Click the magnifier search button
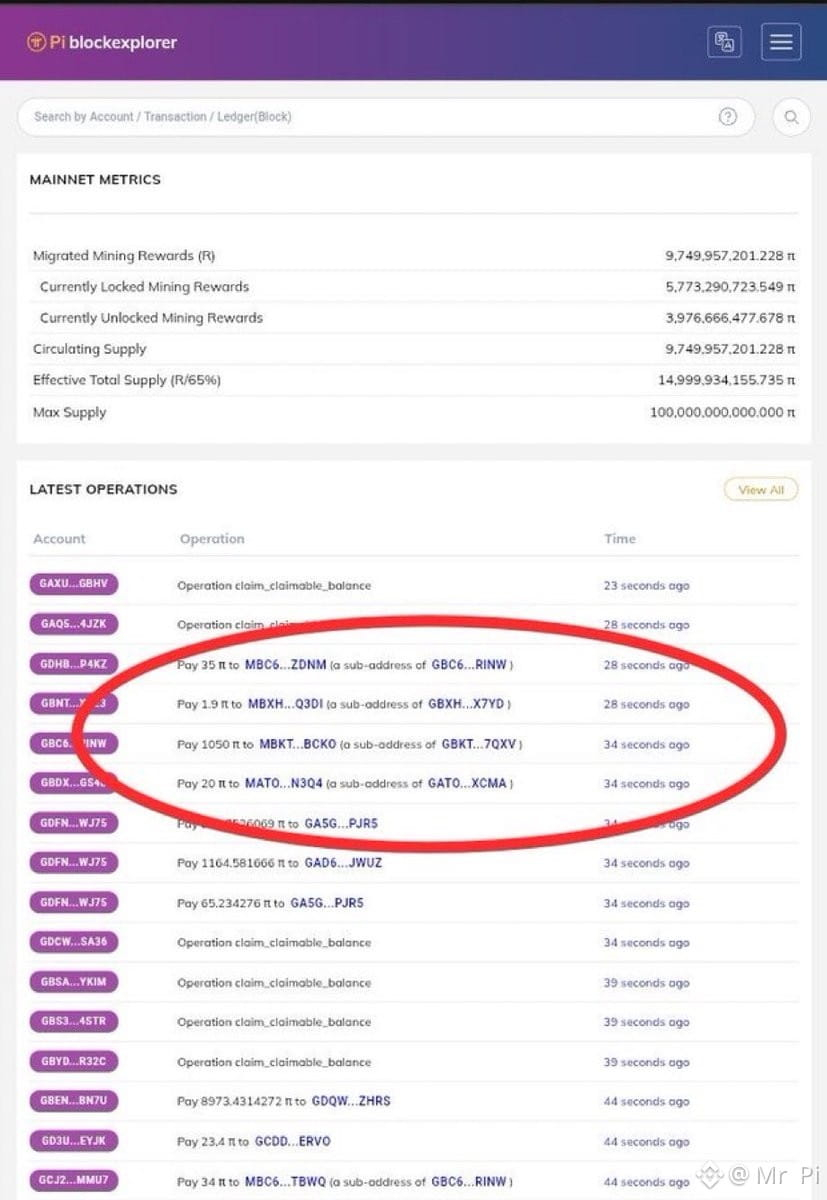827x1200 pixels. 791,117
